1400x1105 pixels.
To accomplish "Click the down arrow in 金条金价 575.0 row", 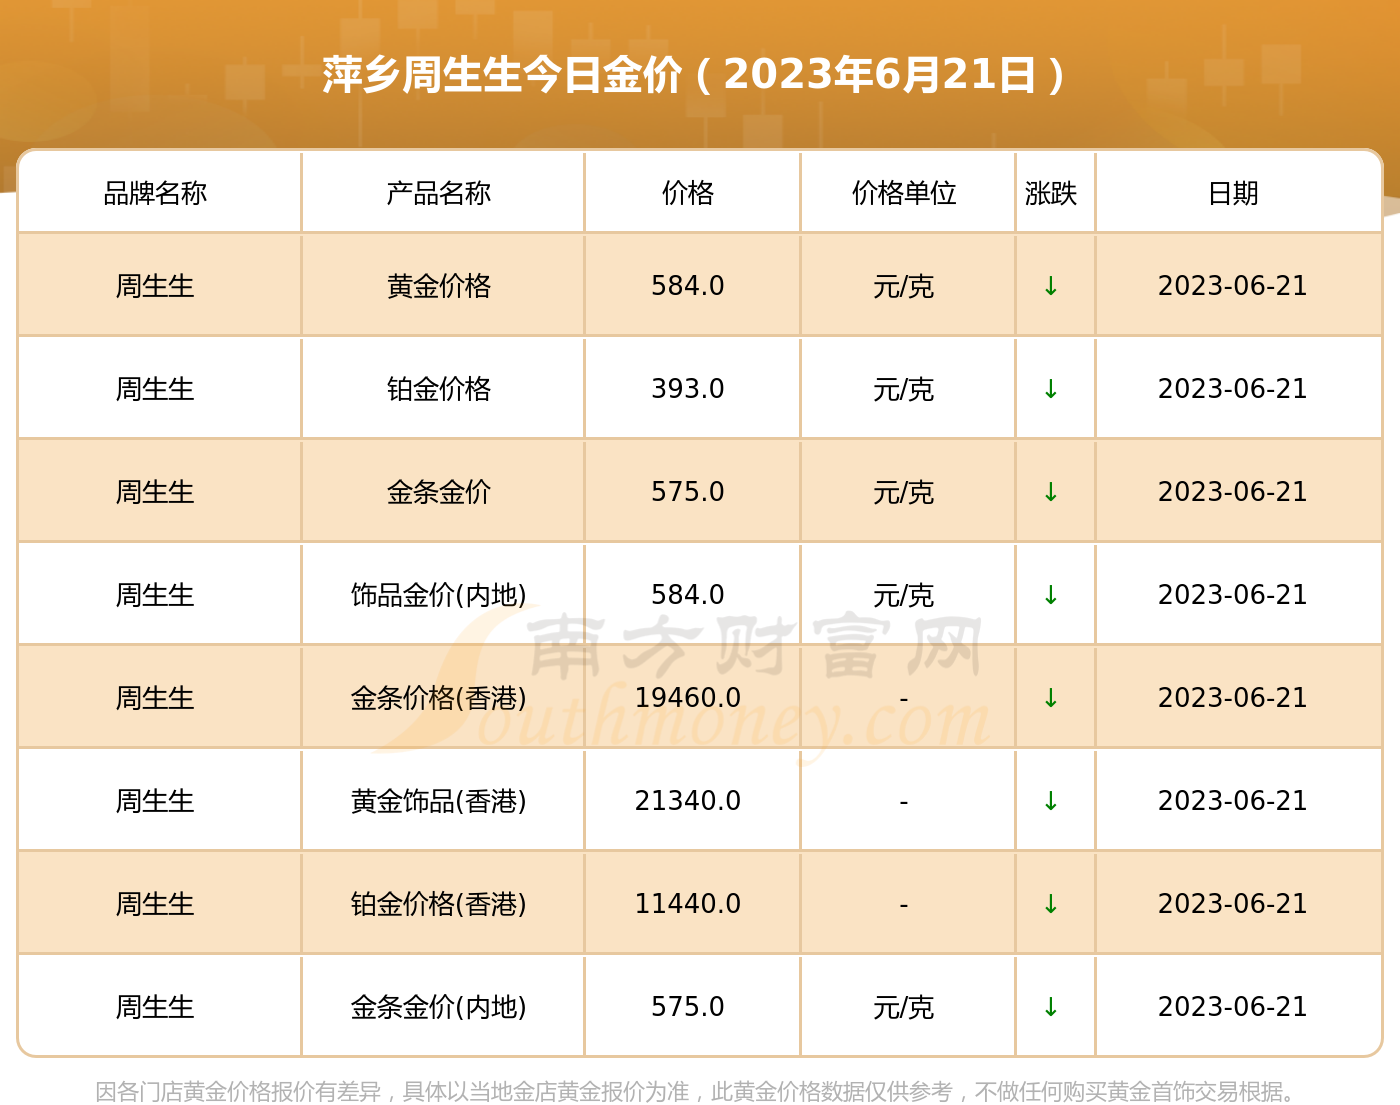I will tap(1050, 492).
